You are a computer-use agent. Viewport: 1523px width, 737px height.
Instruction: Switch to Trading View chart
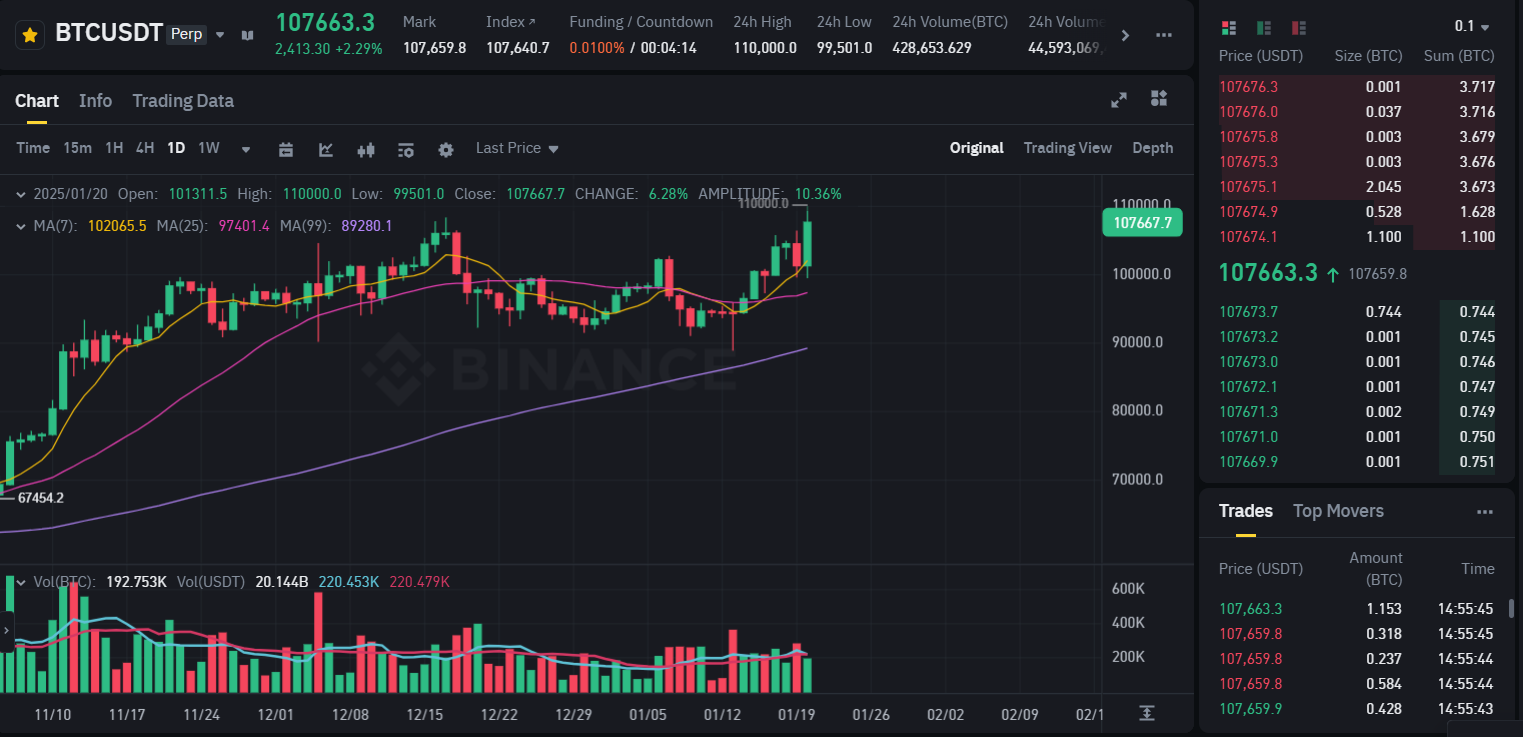click(x=1067, y=148)
